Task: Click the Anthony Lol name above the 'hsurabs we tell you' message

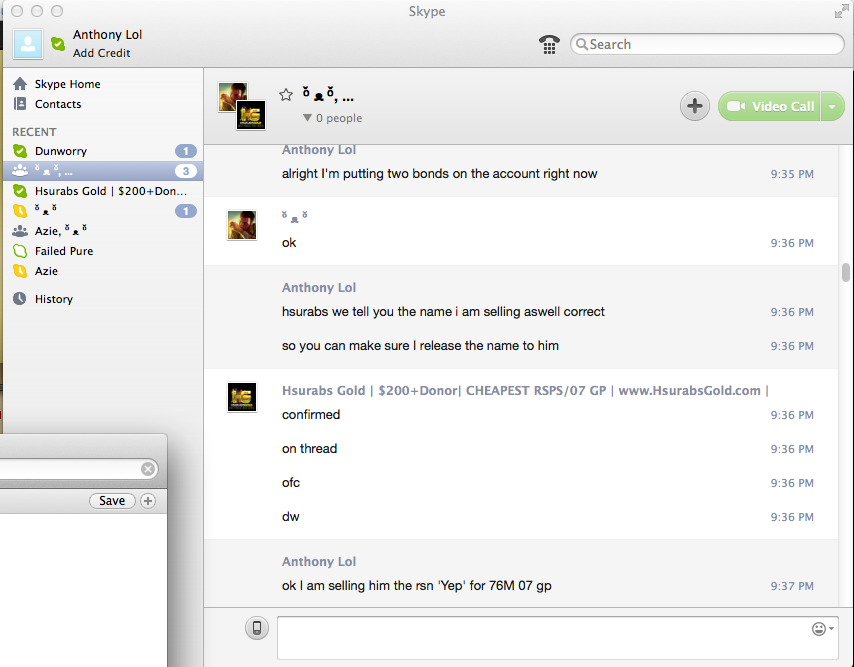Action: (319, 287)
